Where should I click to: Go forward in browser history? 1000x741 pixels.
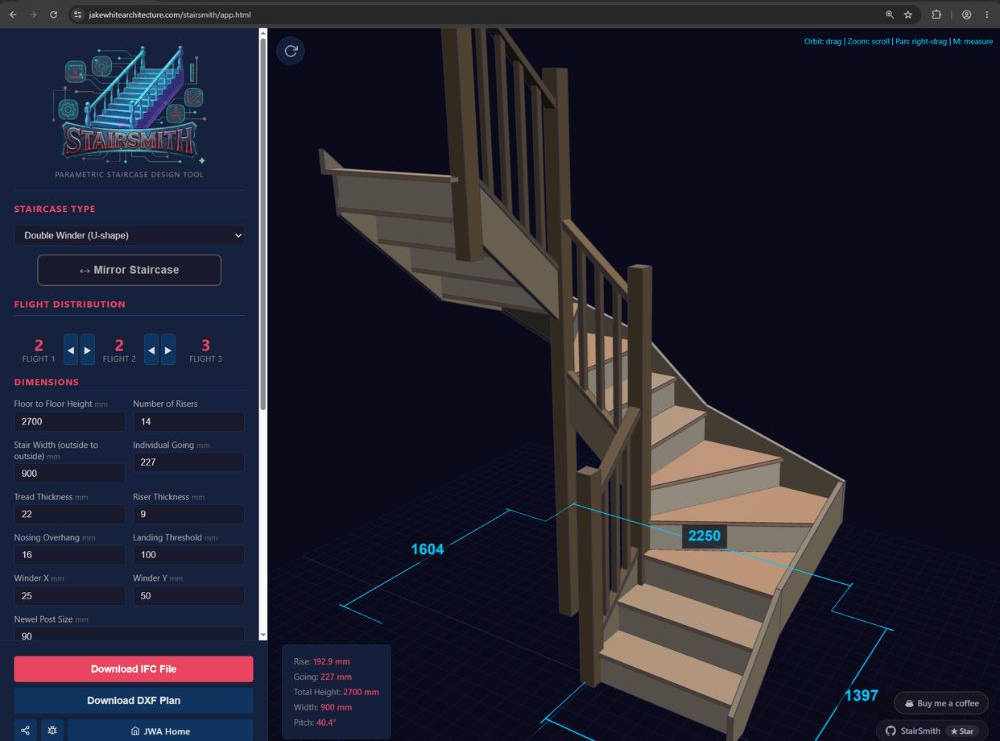tap(33, 15)
